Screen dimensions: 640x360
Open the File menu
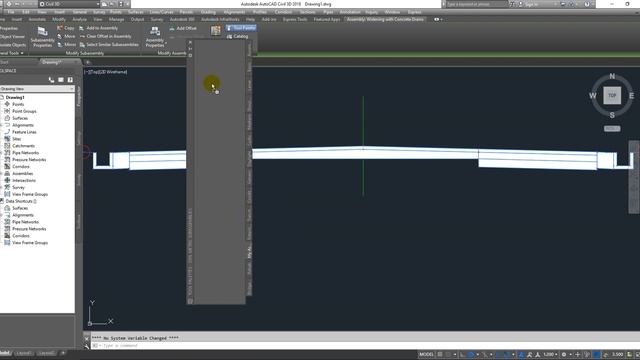(x=11, y=12)
